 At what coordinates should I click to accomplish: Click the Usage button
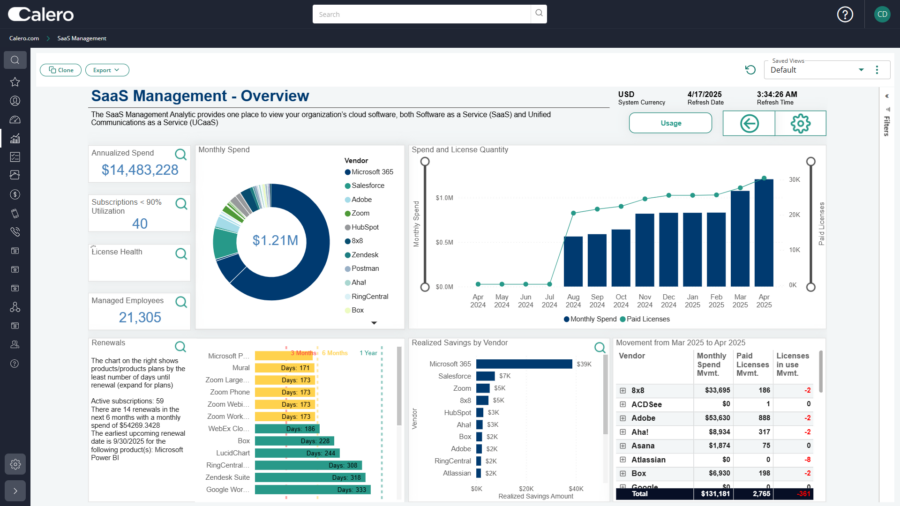click(670, 123)
